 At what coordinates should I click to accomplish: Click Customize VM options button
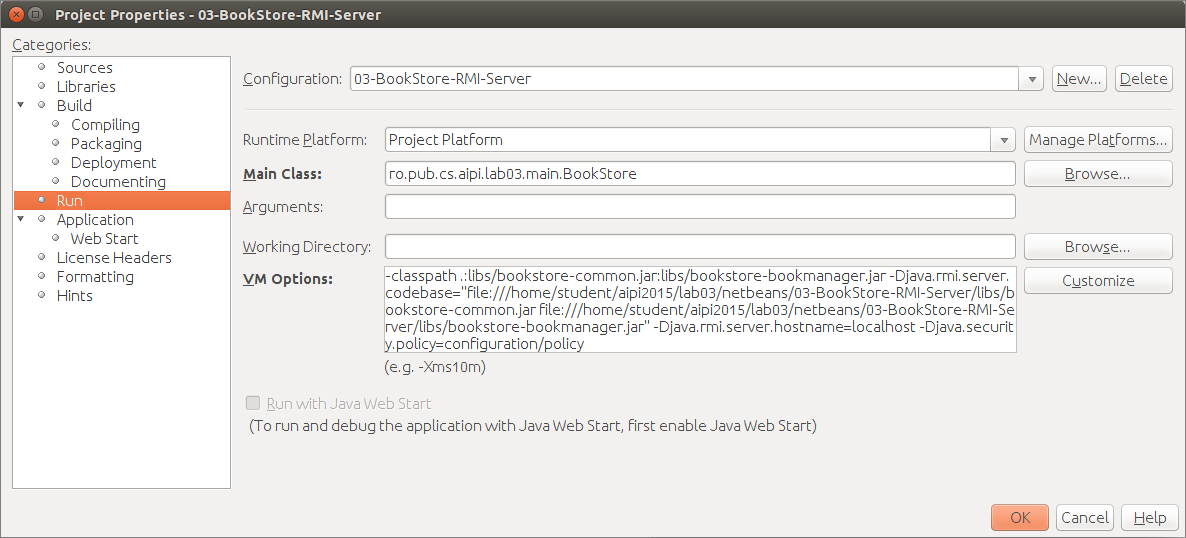(x=1098, y=281)
